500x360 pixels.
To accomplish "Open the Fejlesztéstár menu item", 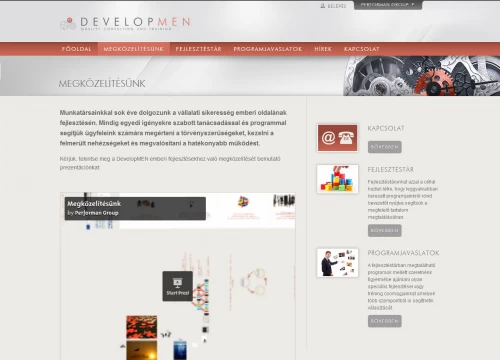I will tap(198, 49).
